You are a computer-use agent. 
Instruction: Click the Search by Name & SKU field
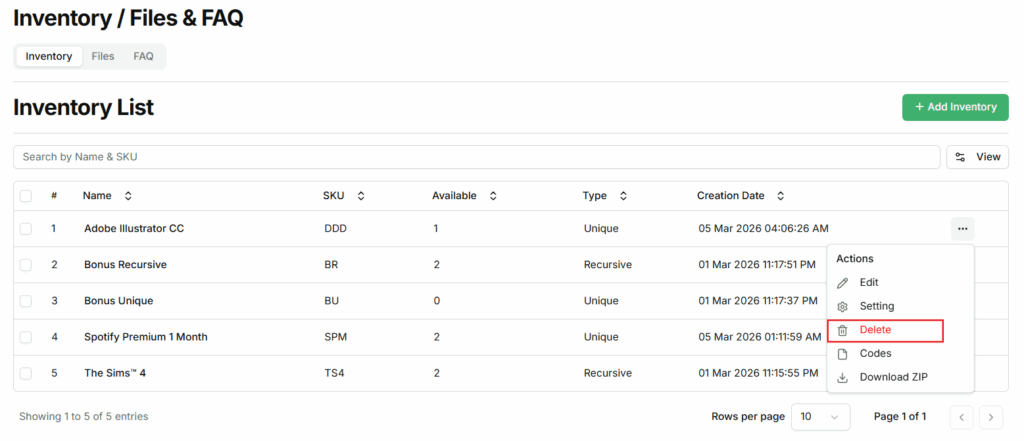point(476,157)
